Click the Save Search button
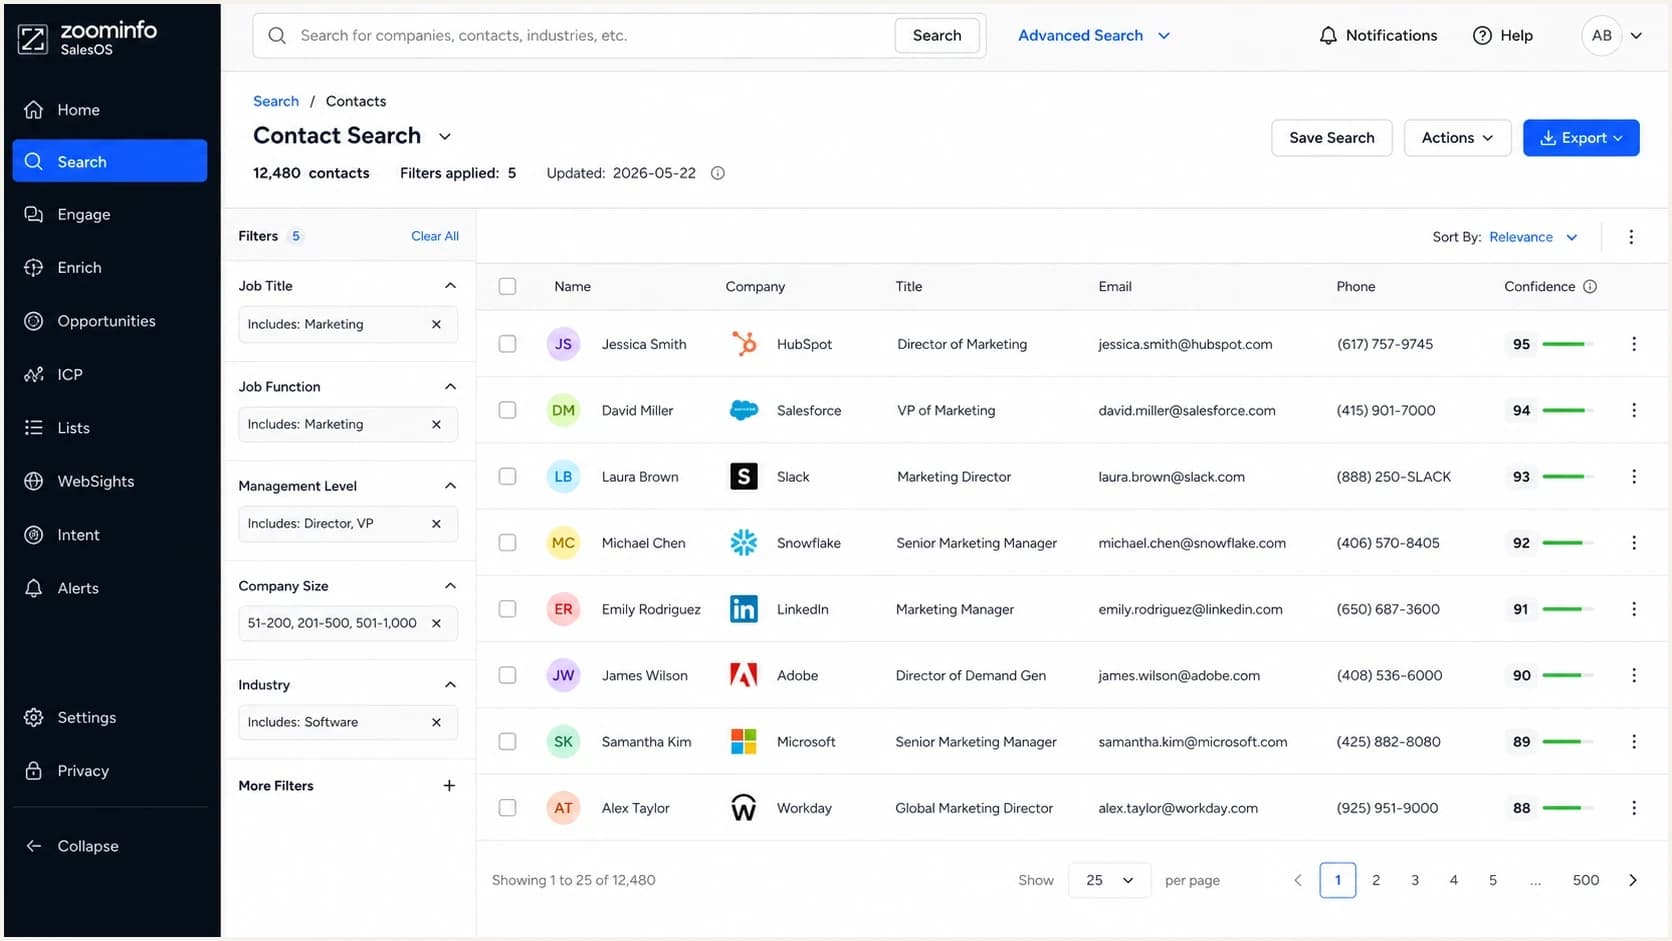Image resolution: width=1672 pixels, height=941 pixels. click(1332, 138)
